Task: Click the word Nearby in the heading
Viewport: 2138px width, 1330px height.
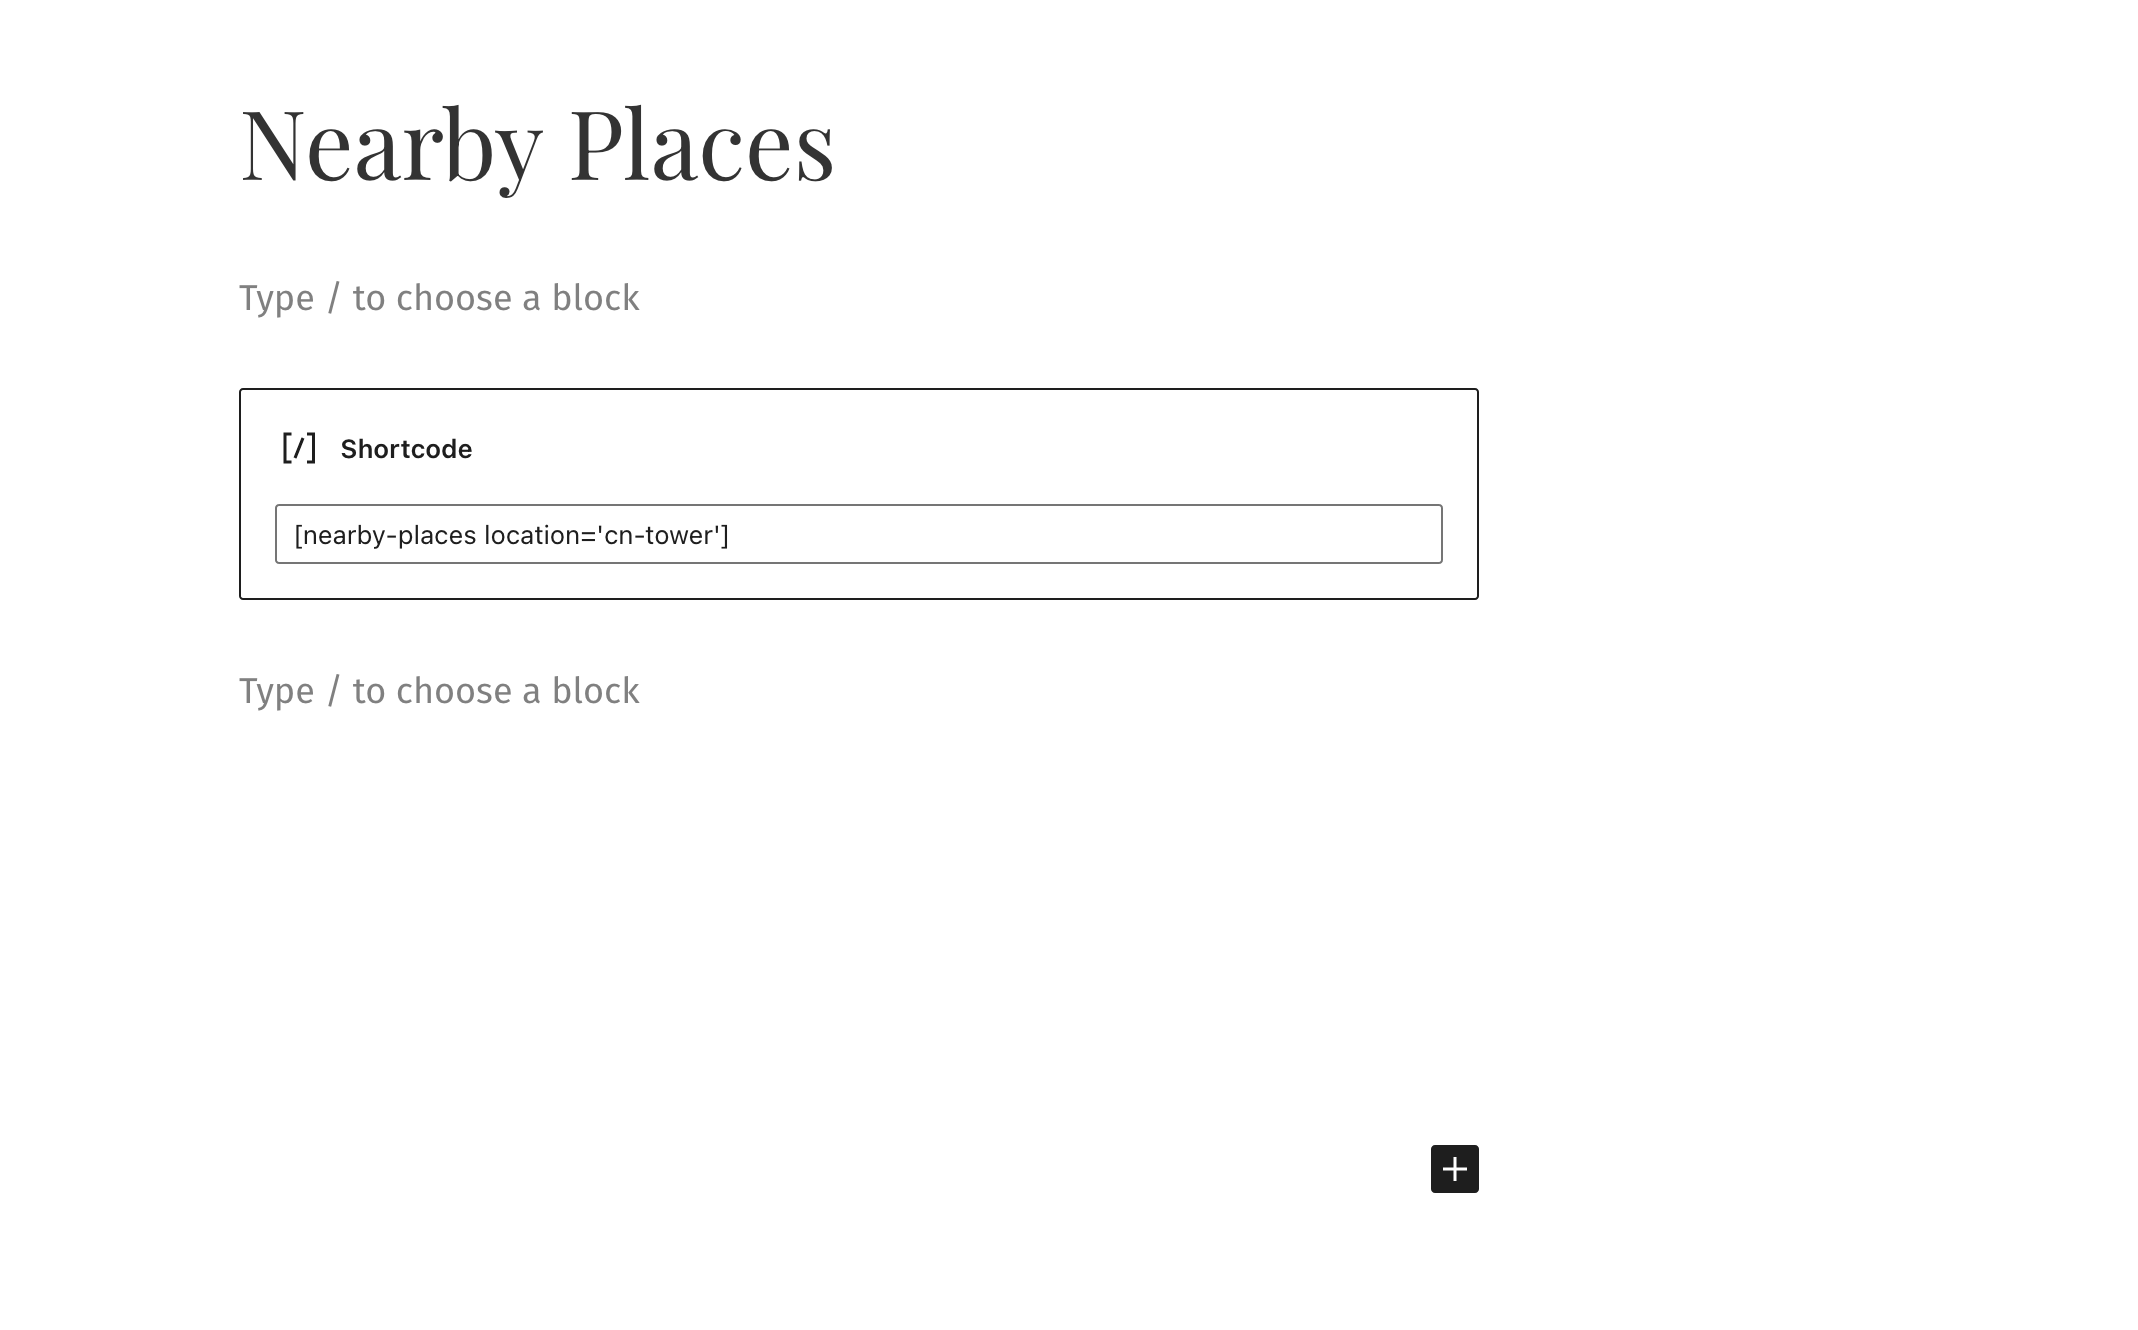Action: click(391, 147)
